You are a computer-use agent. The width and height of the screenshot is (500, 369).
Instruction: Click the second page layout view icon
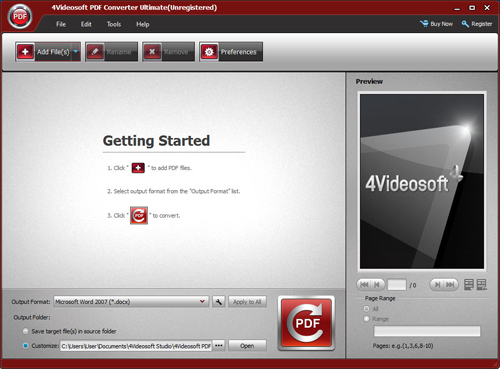tap(482, 285)
